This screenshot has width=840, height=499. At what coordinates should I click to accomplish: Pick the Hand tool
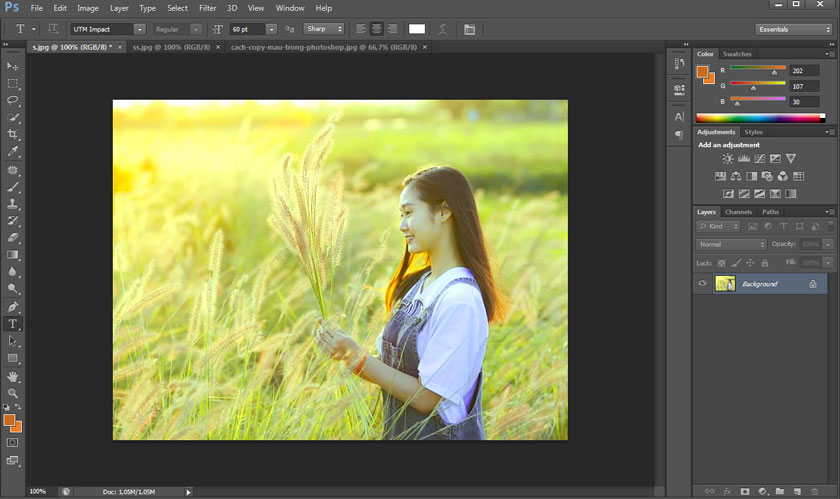coord(13,376)
